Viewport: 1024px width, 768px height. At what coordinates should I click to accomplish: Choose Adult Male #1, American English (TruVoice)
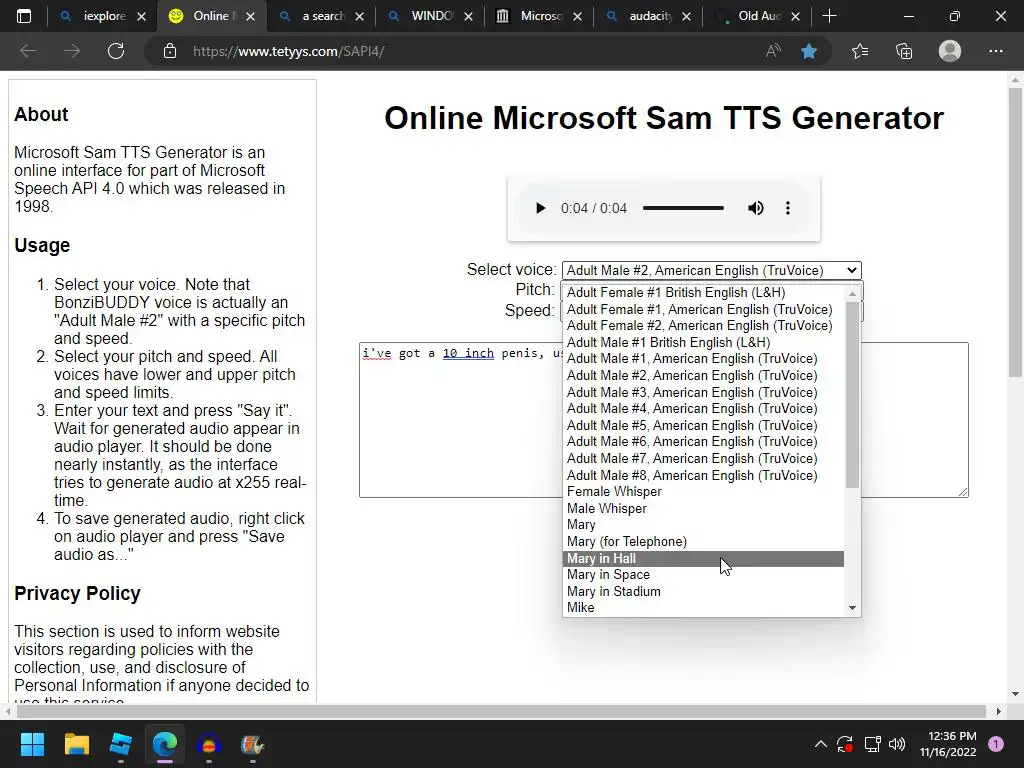703,359
